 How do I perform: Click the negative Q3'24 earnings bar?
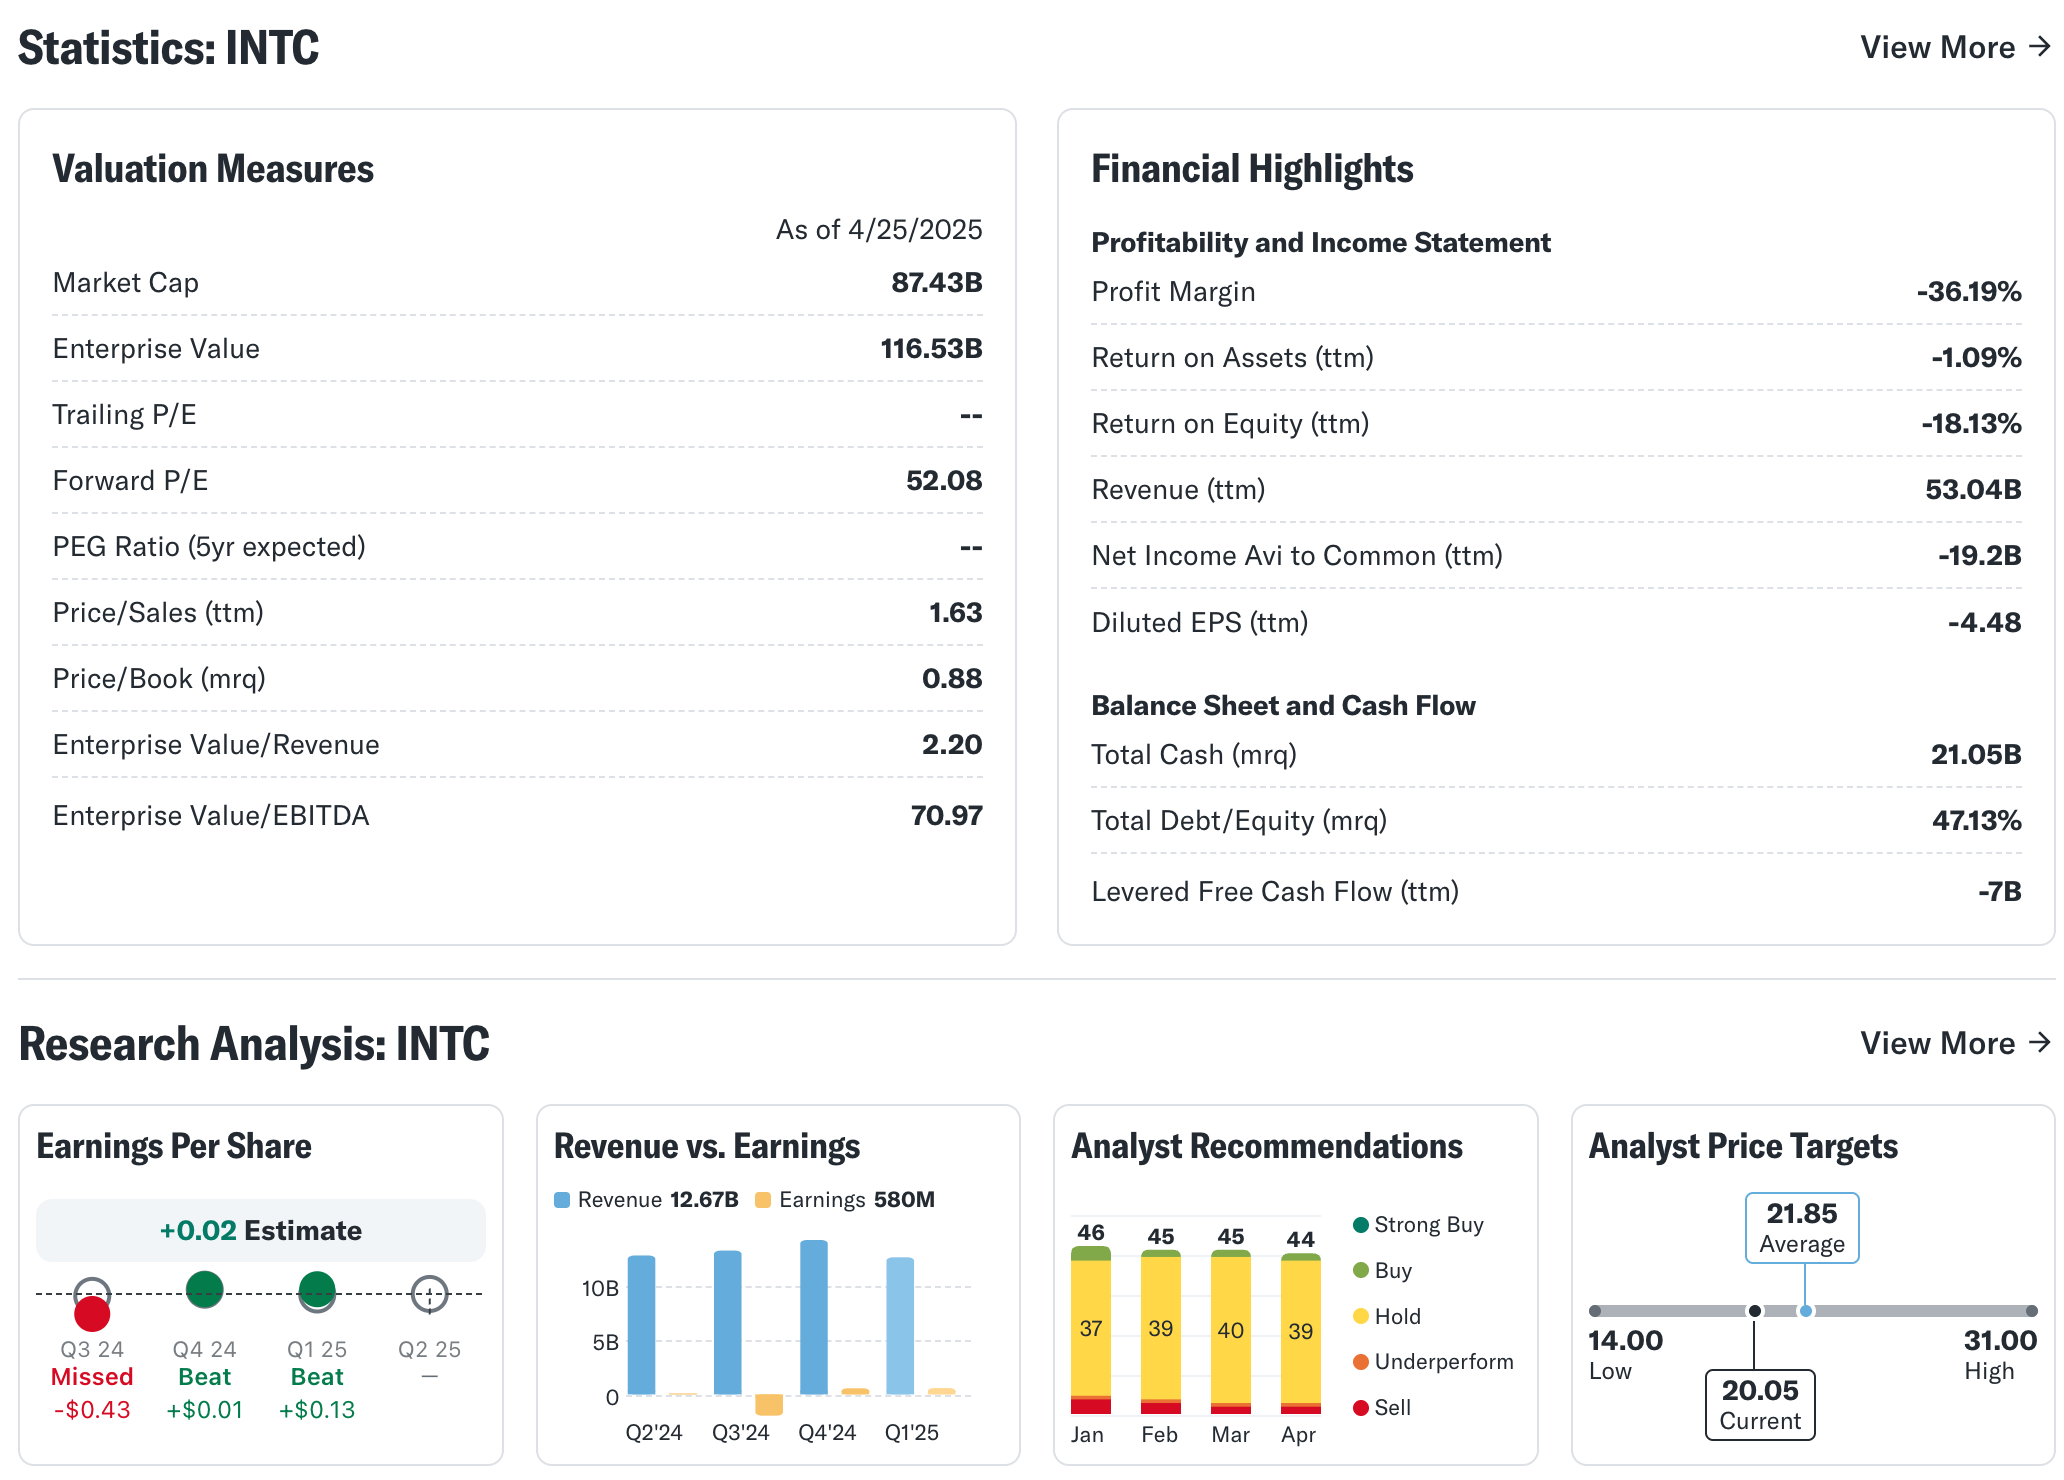coord(769,1404)
